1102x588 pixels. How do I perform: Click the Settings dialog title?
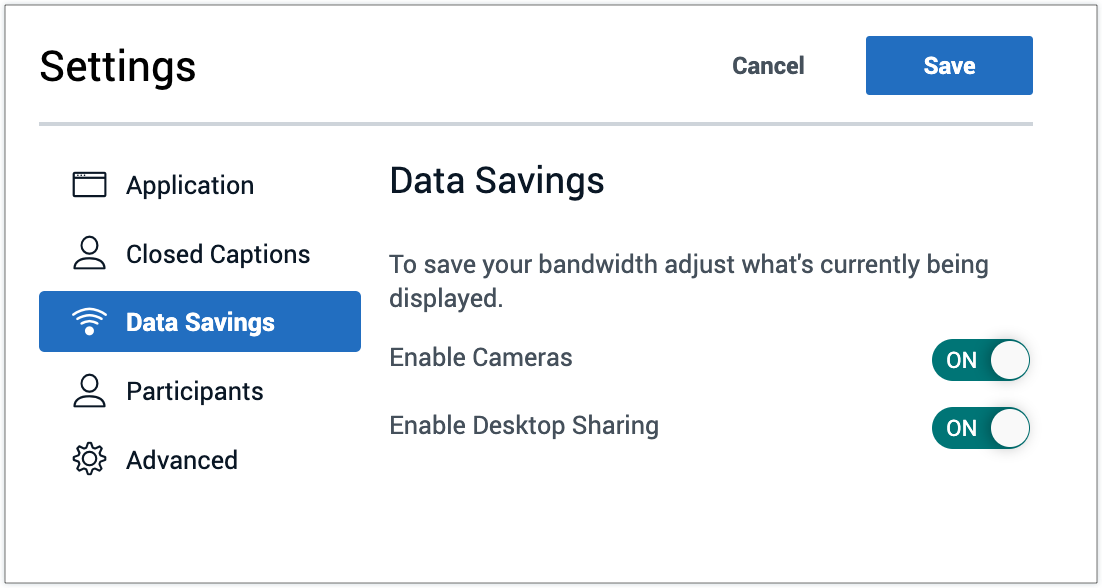click(x=118, y=67)
